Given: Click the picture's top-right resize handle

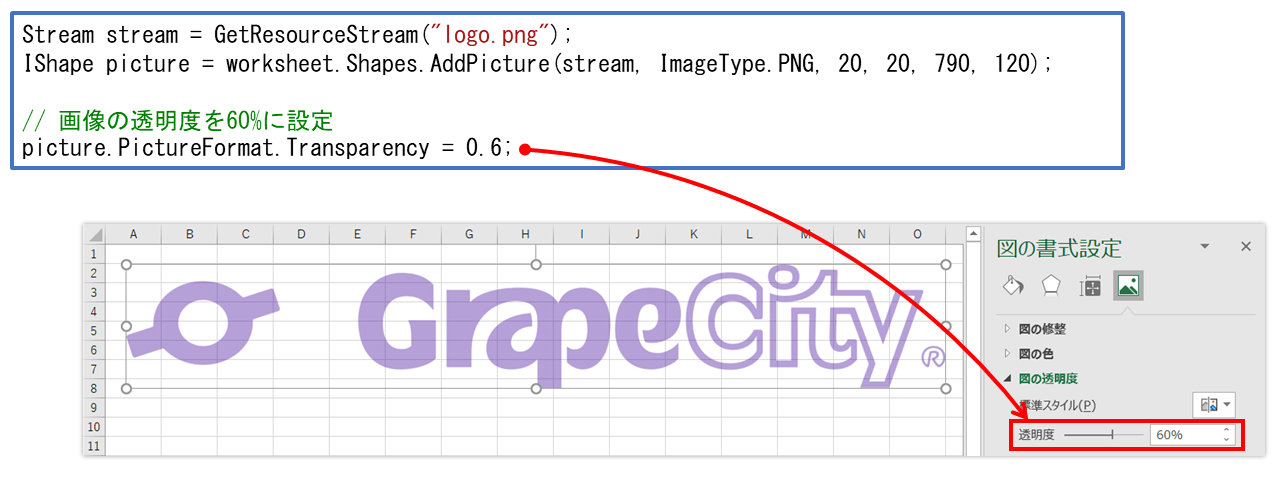Looking at the screenshot, I should [946, 264].
